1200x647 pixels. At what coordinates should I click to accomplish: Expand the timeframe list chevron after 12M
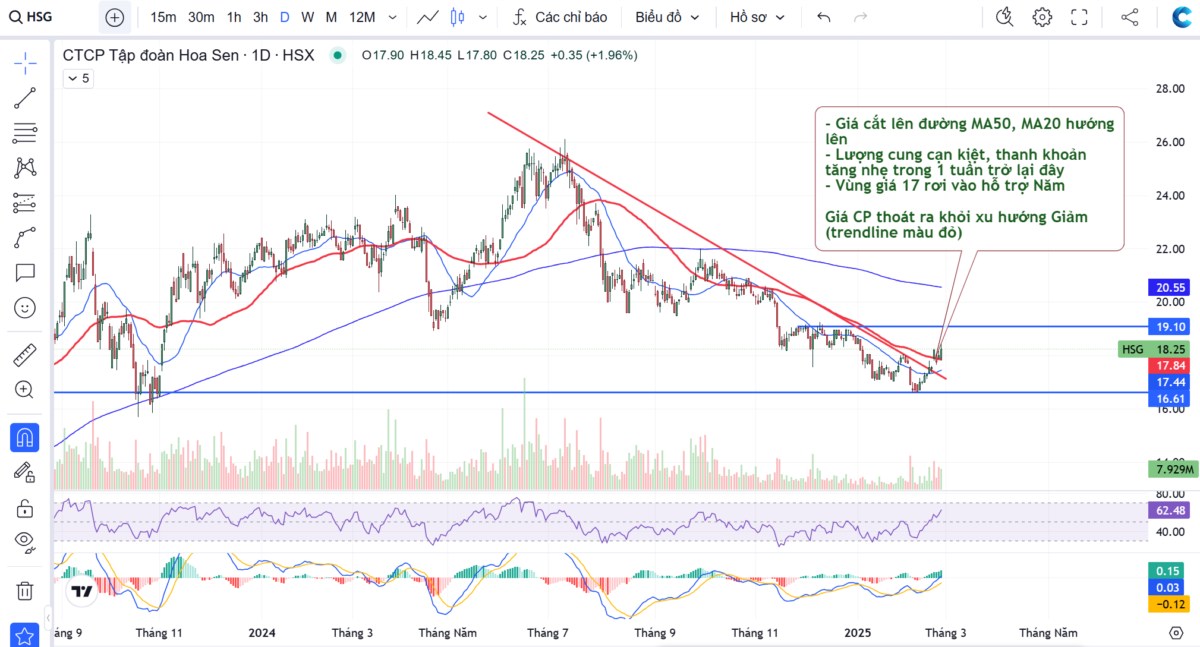(x=392, y=17)
